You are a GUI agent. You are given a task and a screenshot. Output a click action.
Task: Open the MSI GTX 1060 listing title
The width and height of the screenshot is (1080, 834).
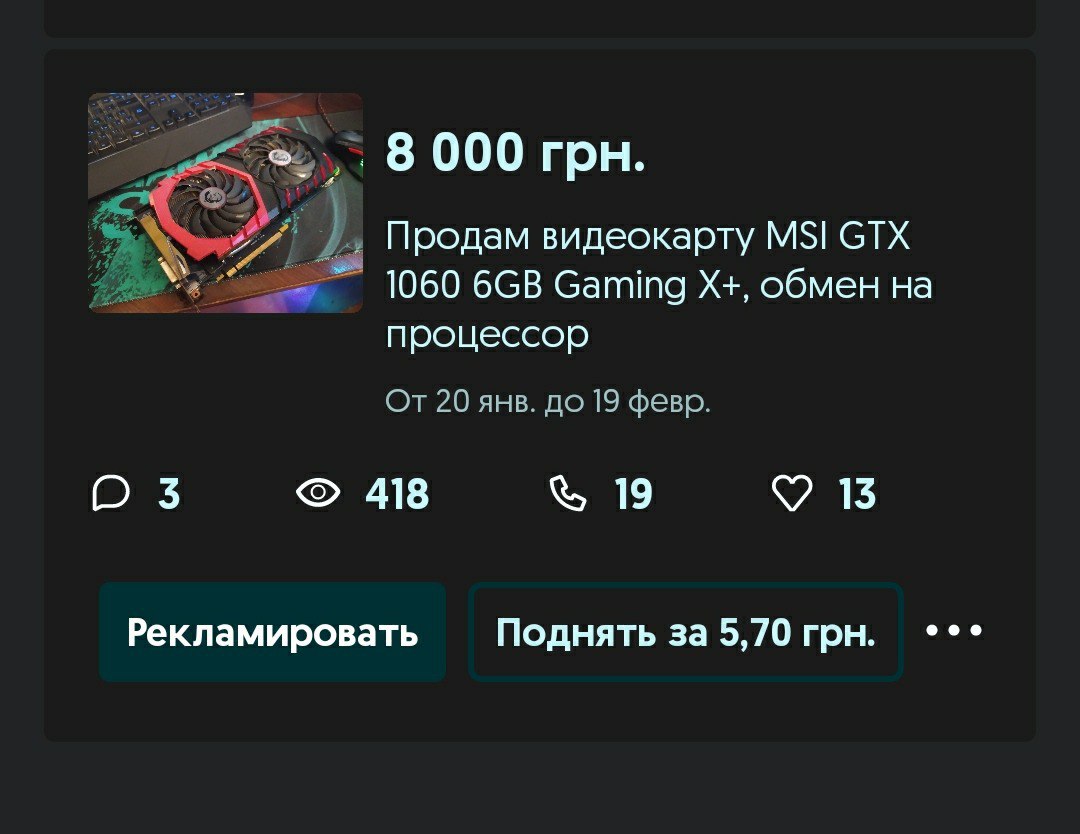pos(658,284)
